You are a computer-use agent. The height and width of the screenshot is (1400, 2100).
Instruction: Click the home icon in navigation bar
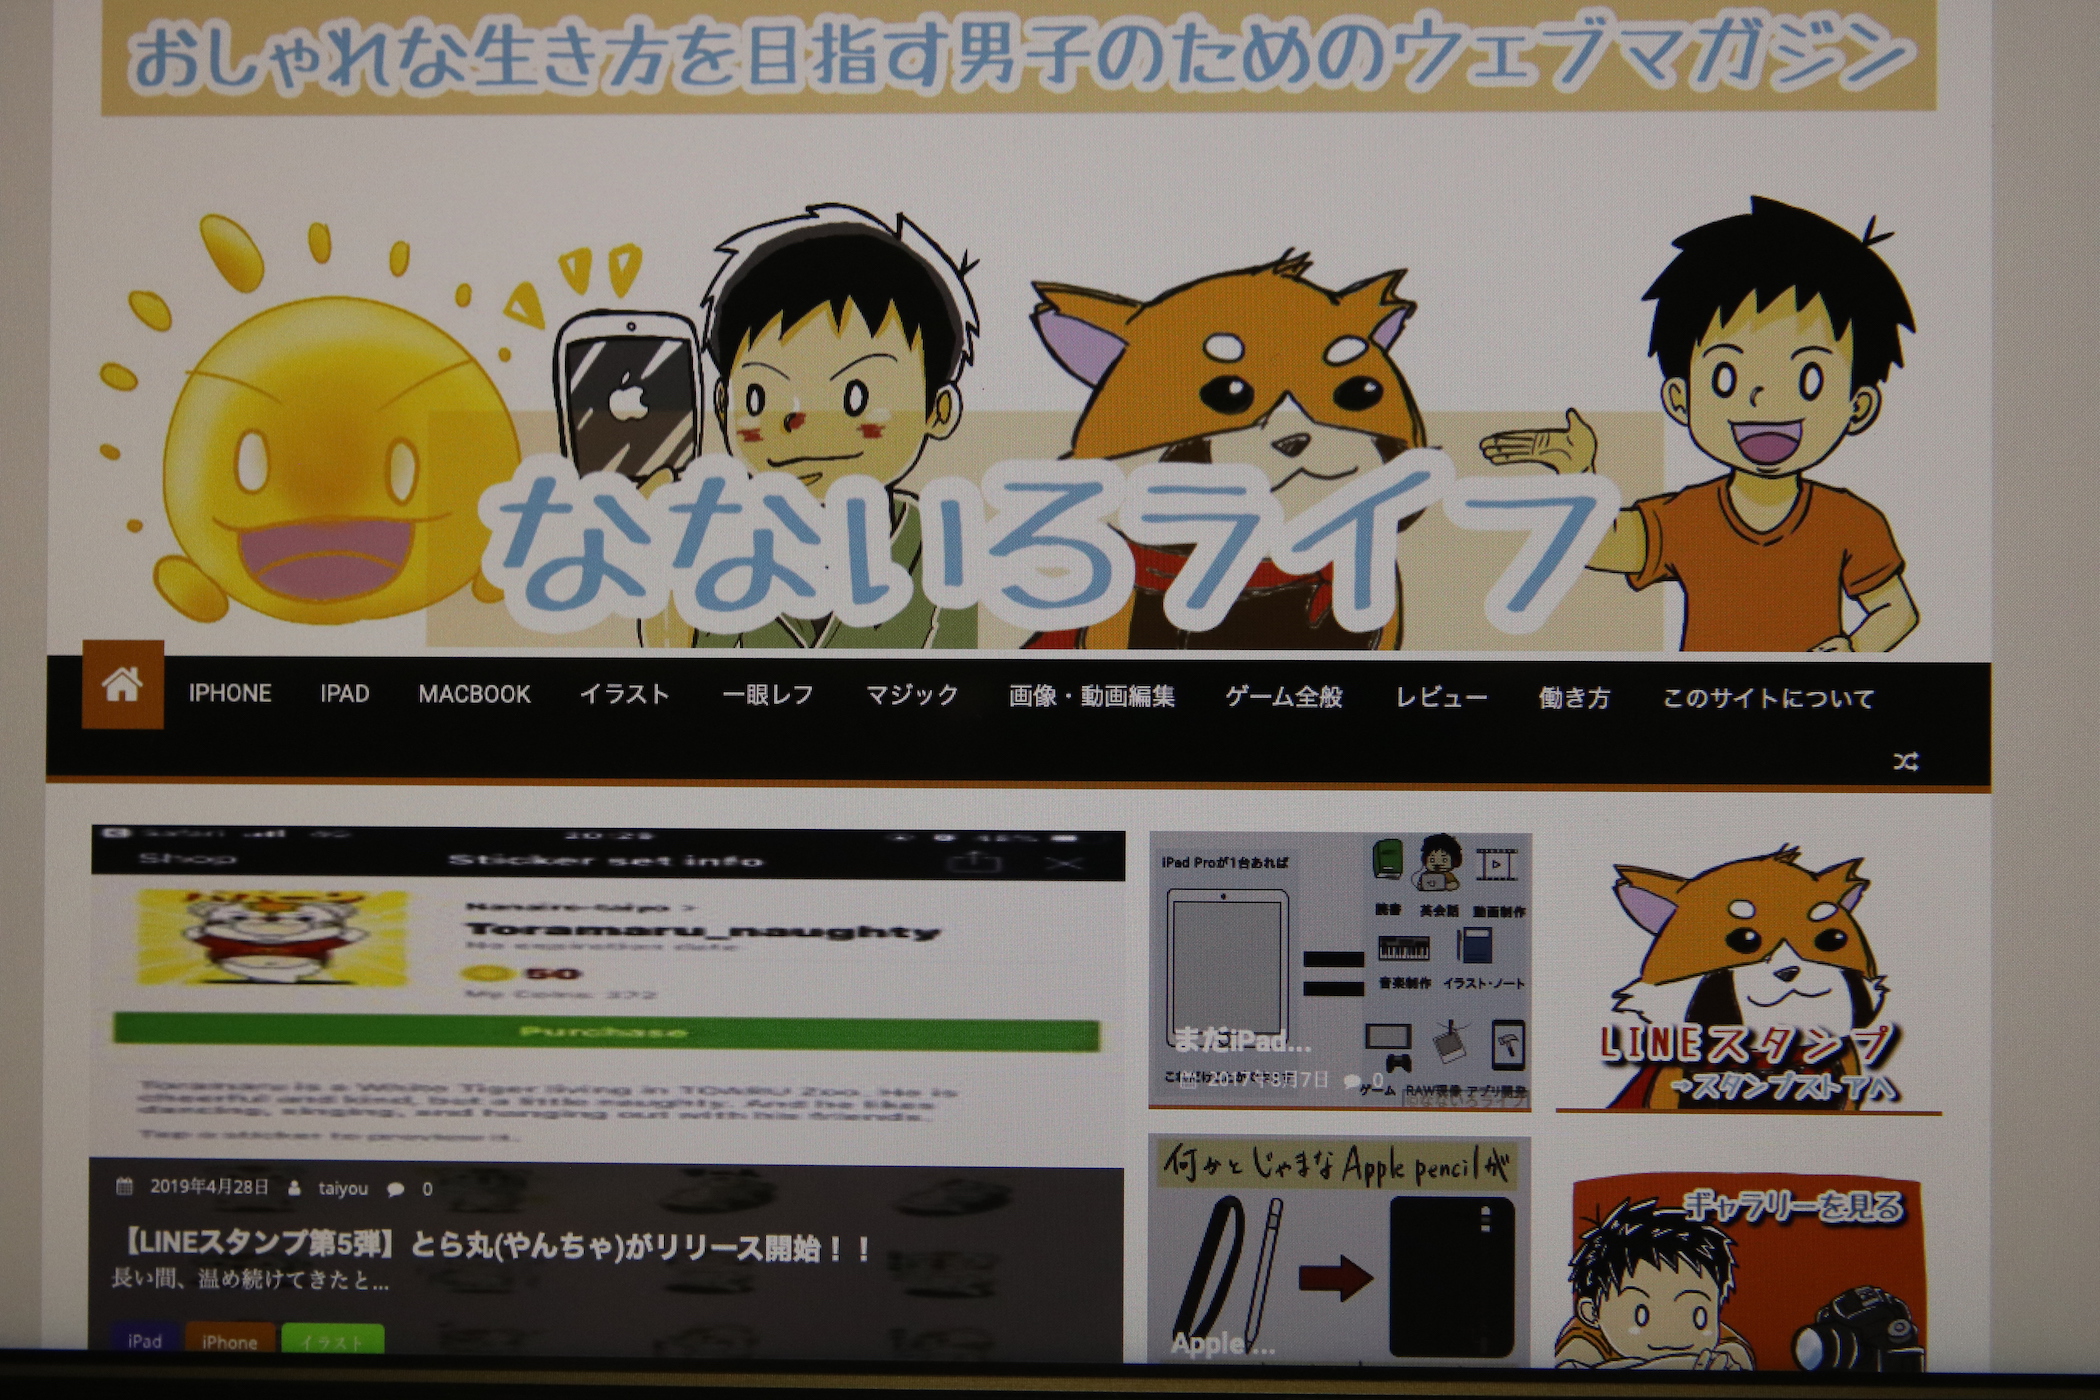pos(122,686)
